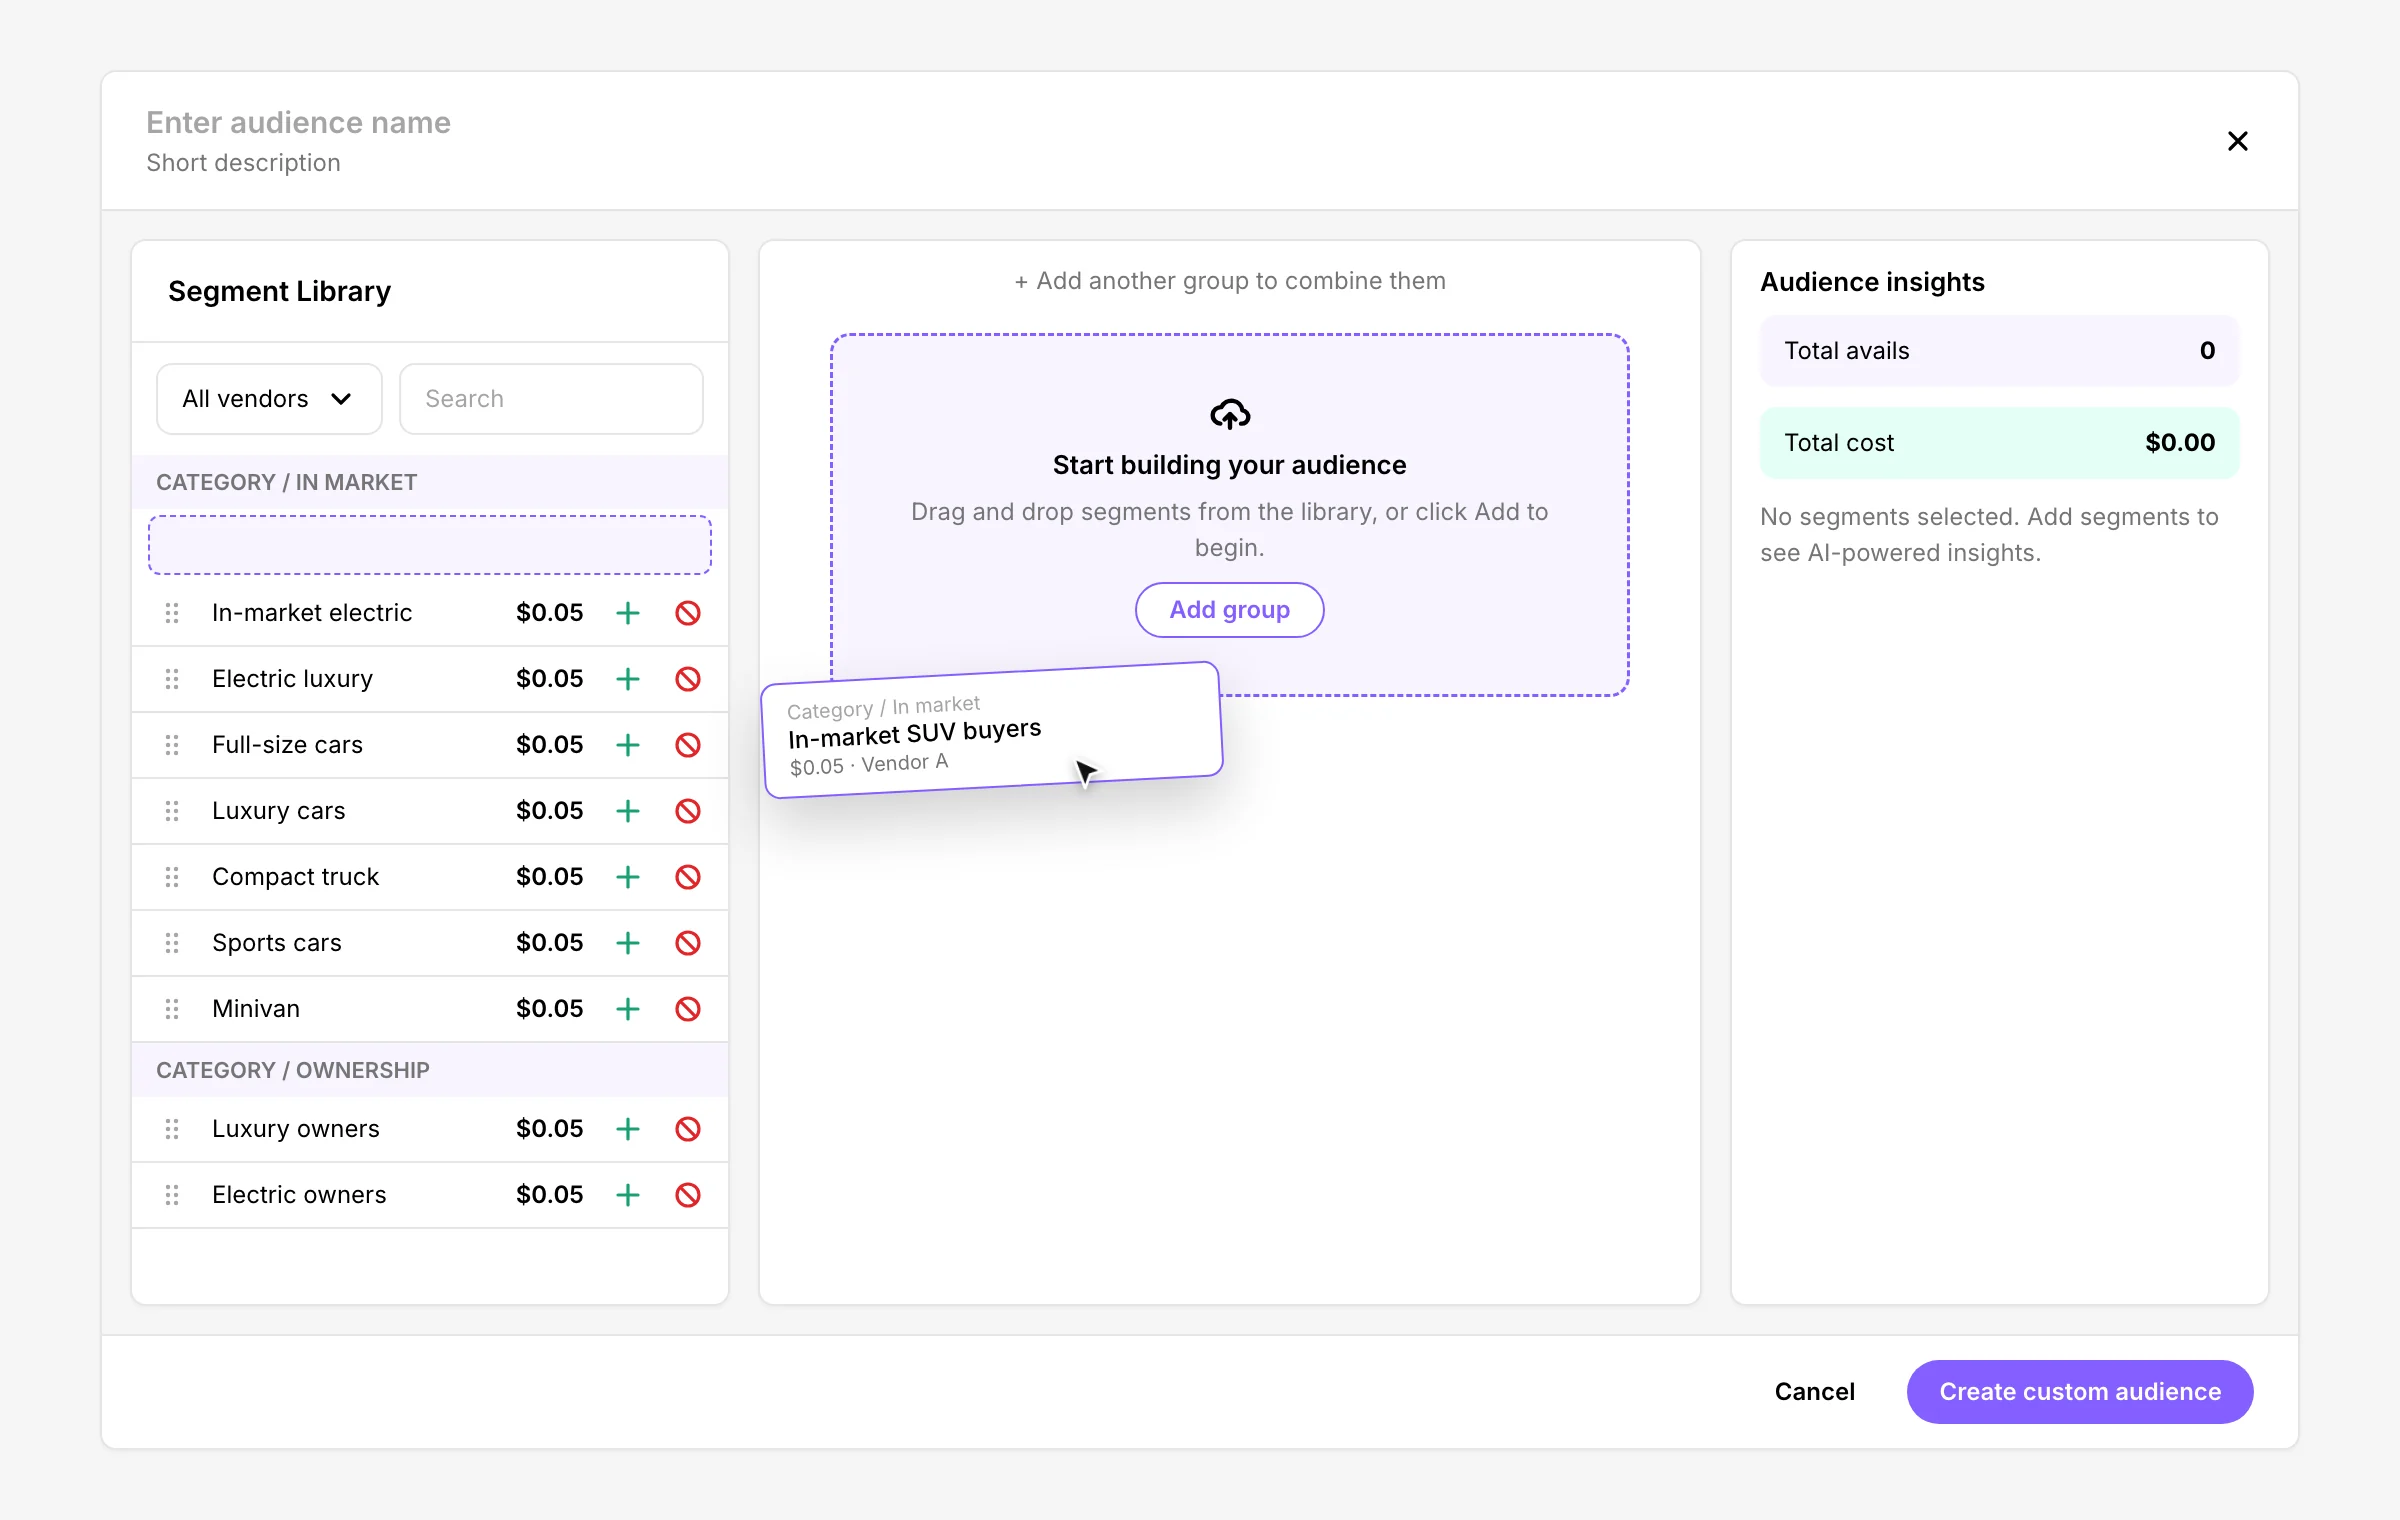The image size is (2400, 1520).
Task: Exclude the Luxury owners segment
Action: pyautogui.click(x=688, y=1129)
